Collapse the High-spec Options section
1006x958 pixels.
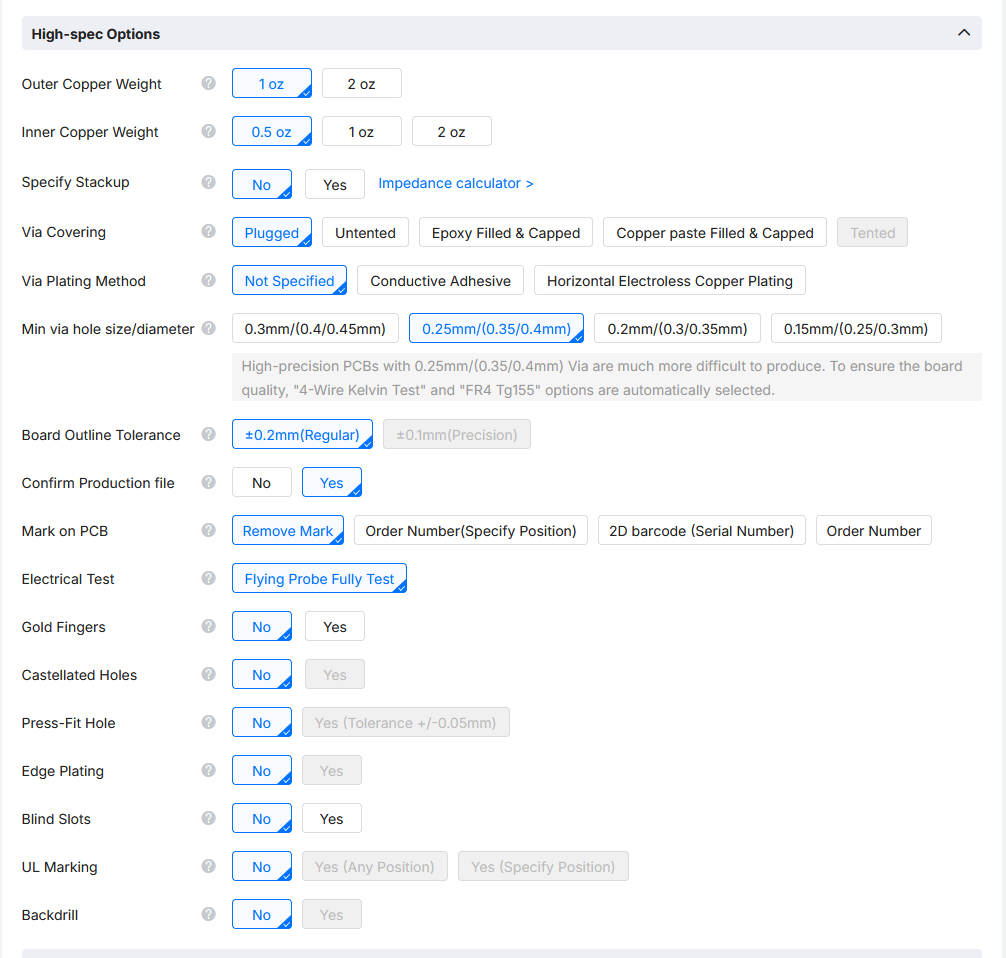(x=964, y=33)
